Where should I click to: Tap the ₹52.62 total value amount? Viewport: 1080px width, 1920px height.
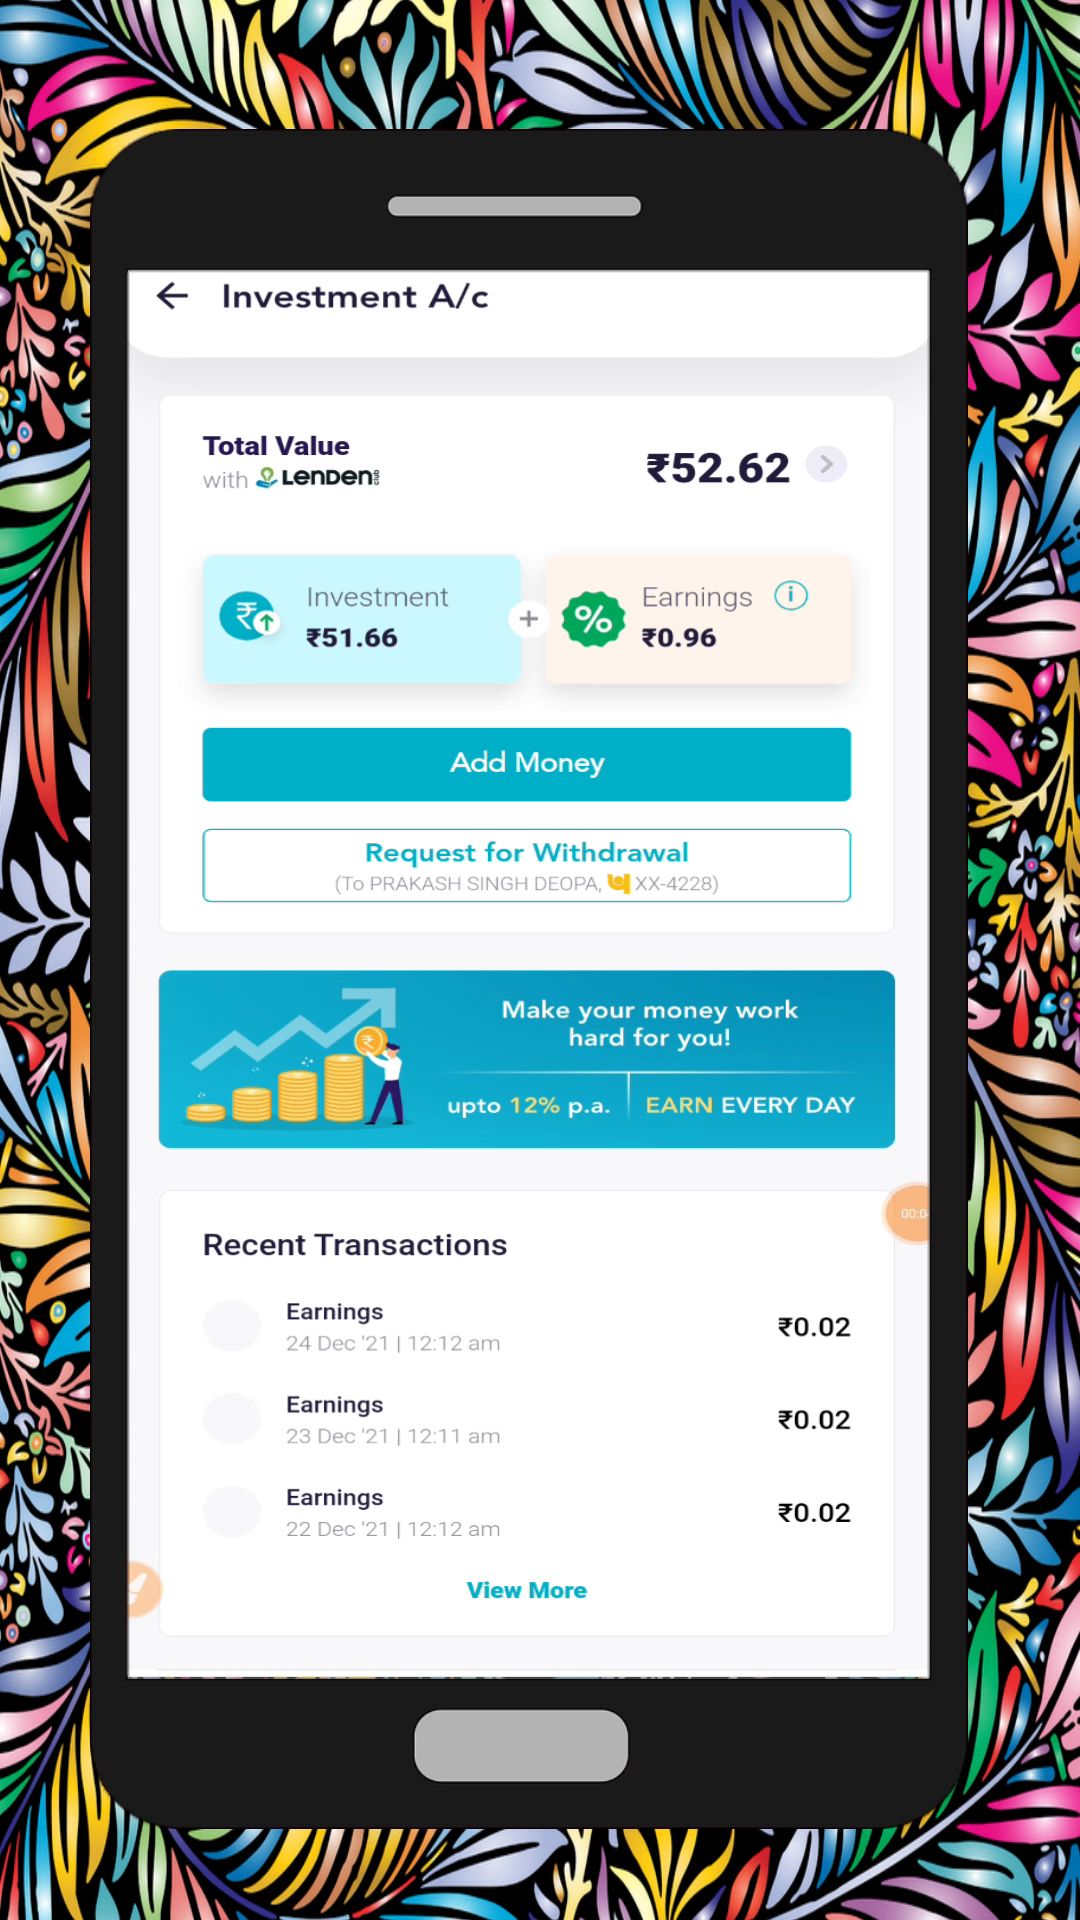(718, 468)
